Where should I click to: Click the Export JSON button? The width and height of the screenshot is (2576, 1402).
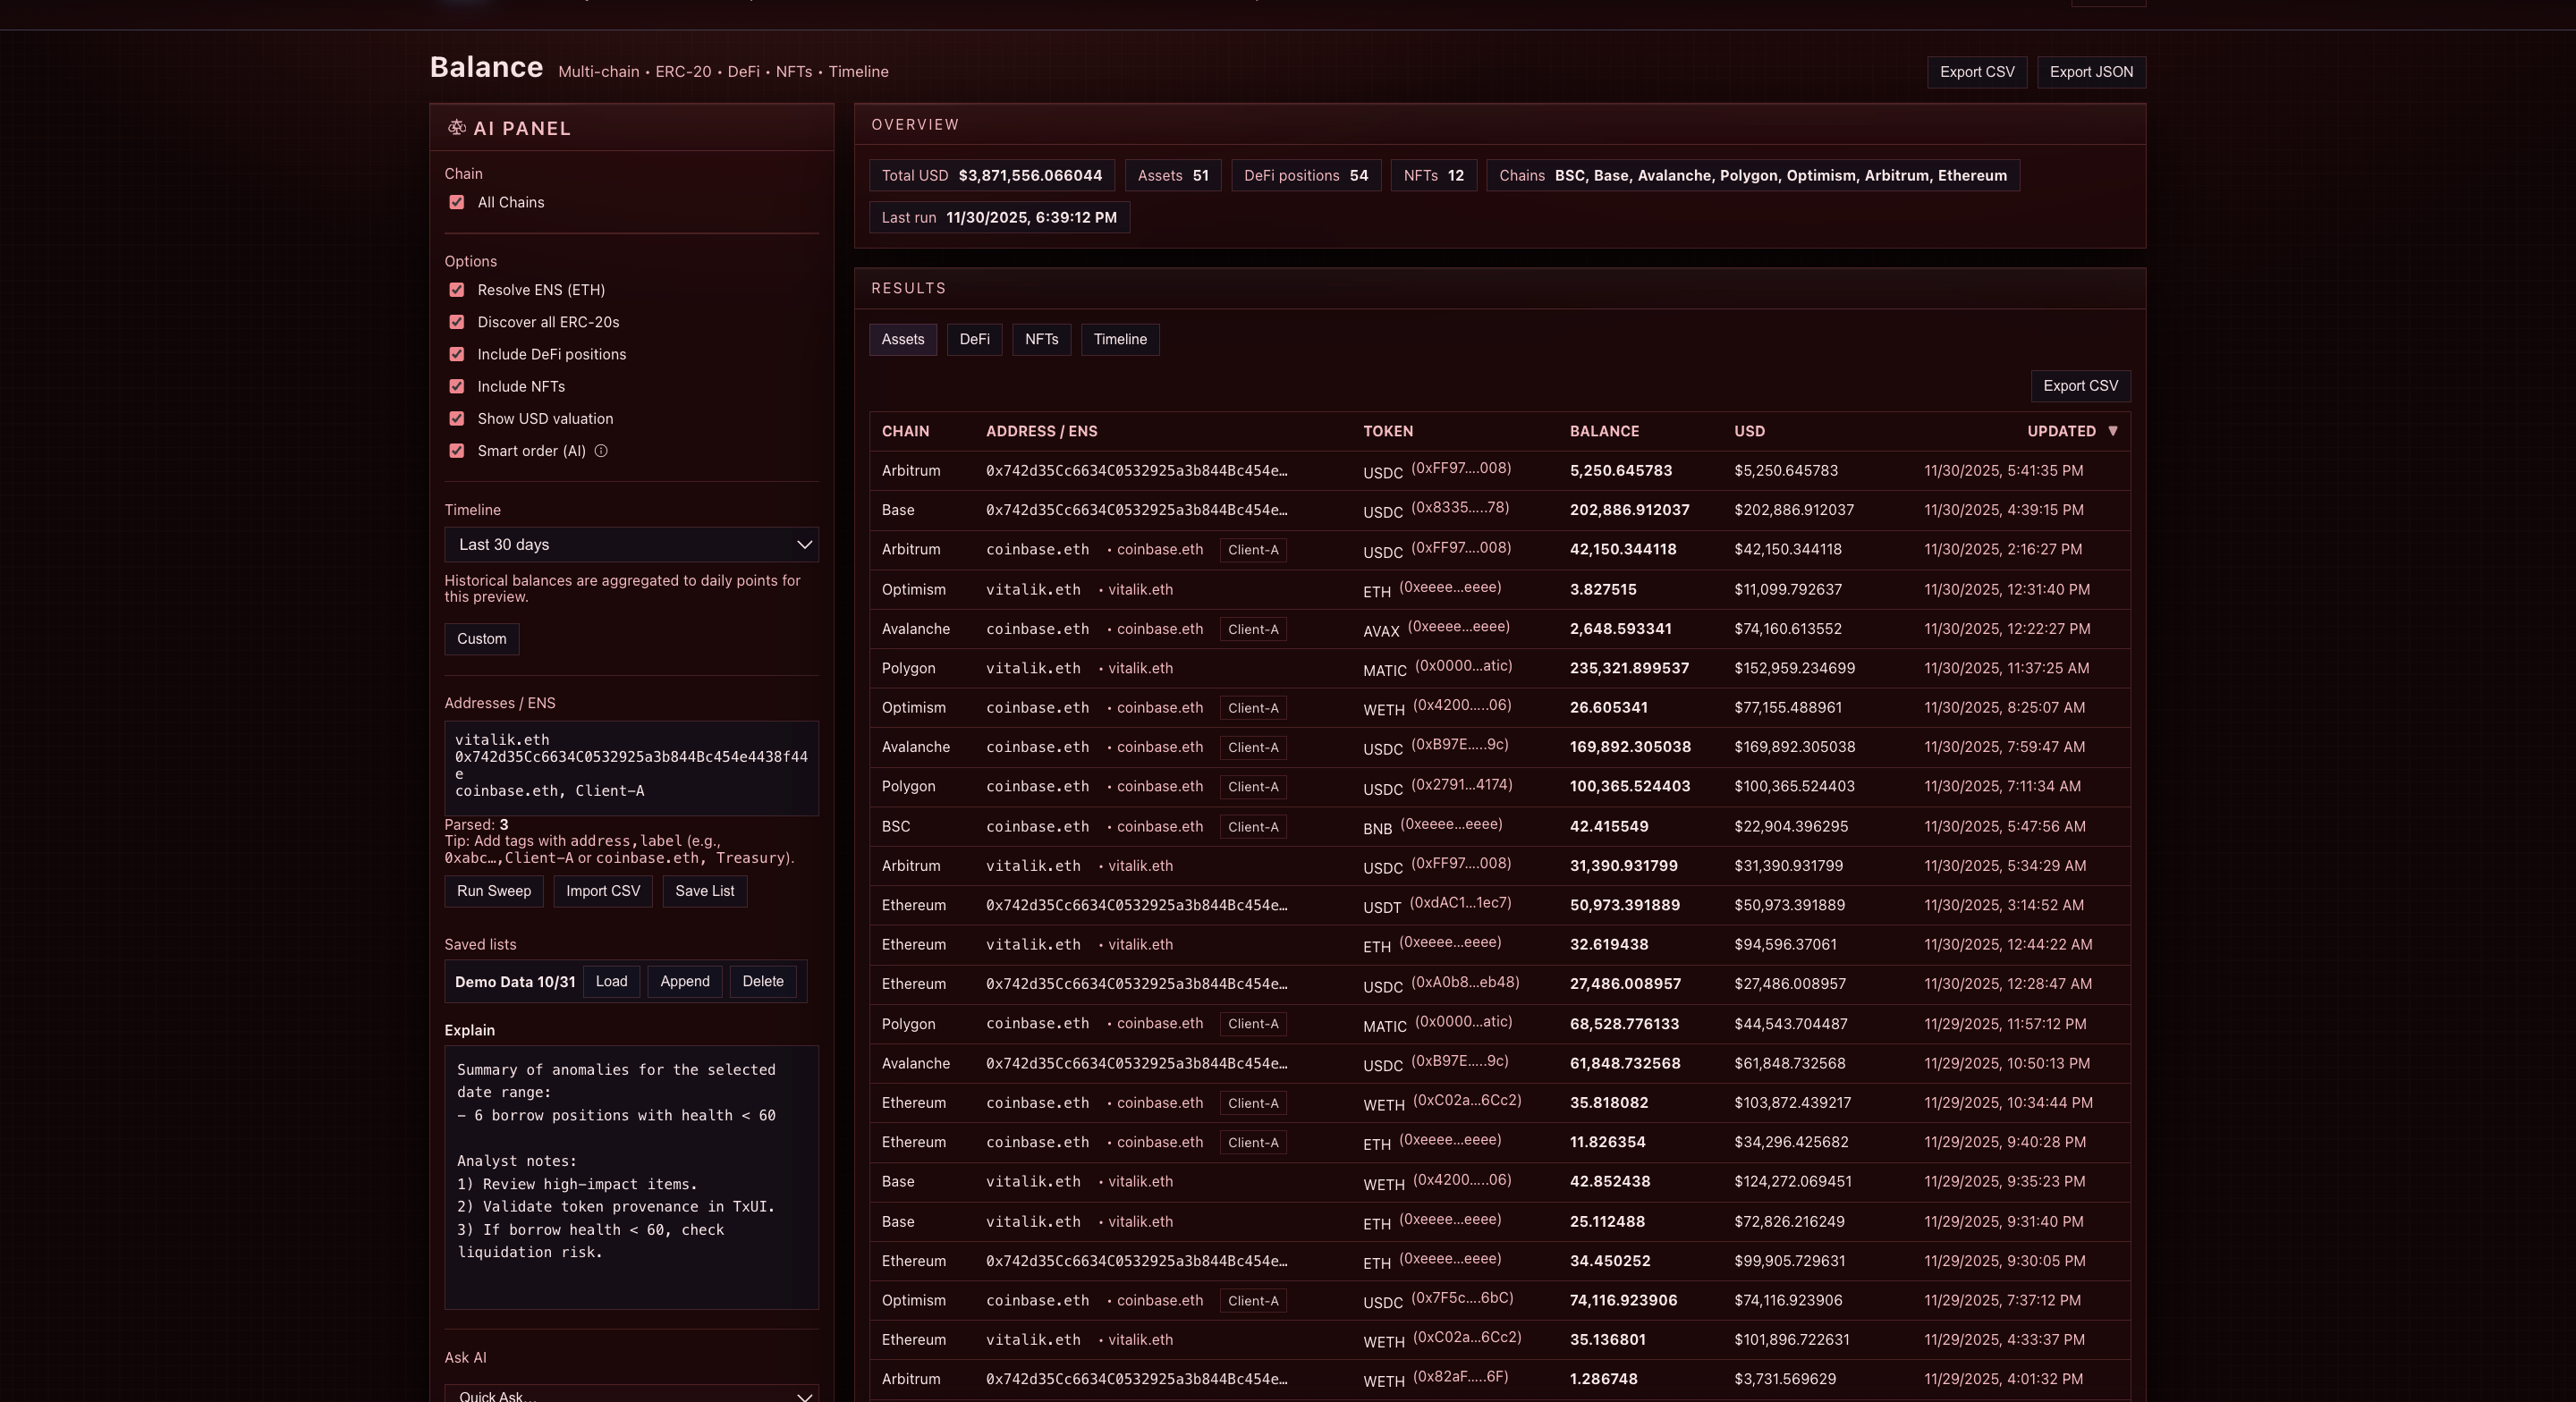(2090, 72)
